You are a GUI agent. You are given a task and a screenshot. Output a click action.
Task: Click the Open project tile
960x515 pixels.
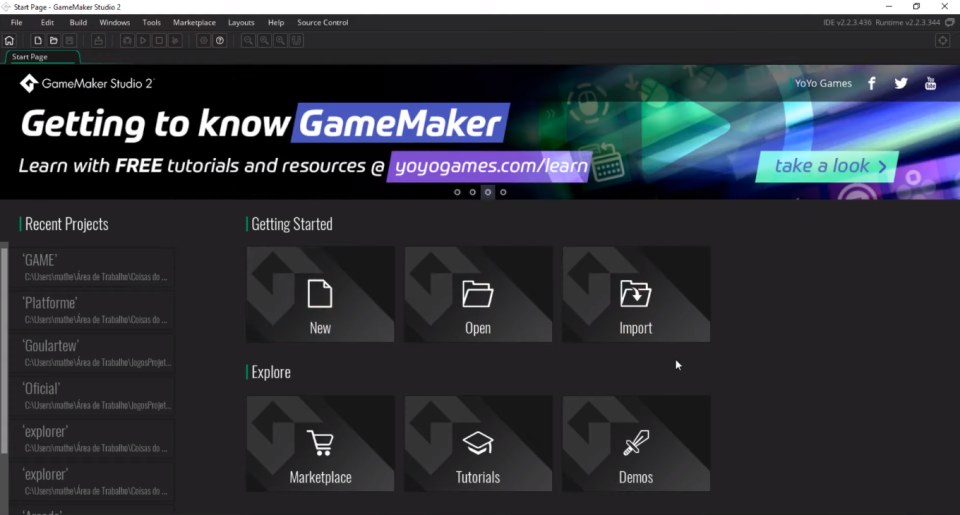click(x=478, y=294)
